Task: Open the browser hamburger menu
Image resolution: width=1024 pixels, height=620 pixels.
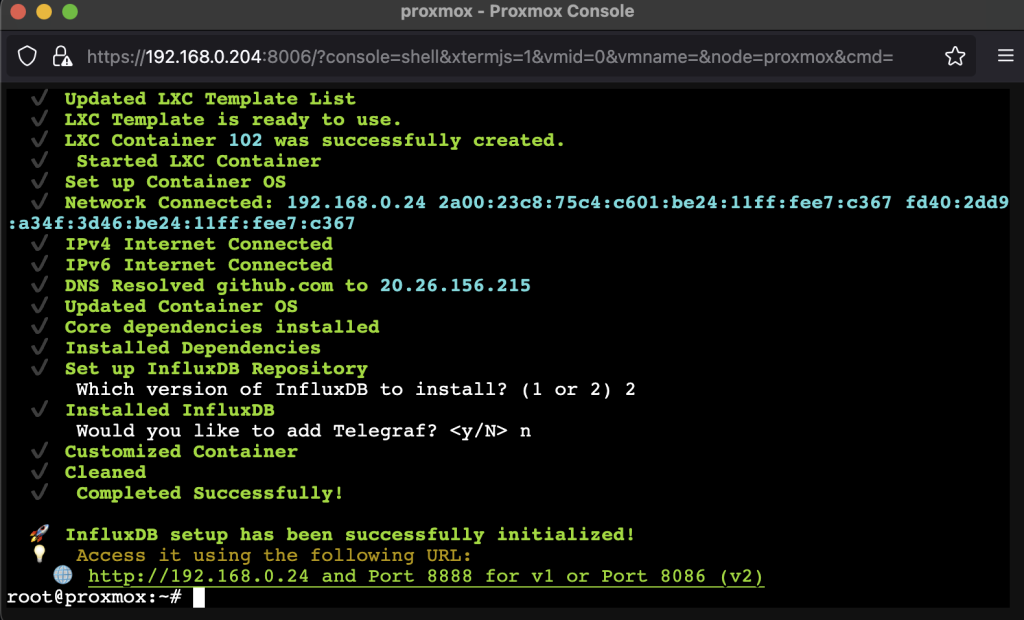Action: 1004,56
